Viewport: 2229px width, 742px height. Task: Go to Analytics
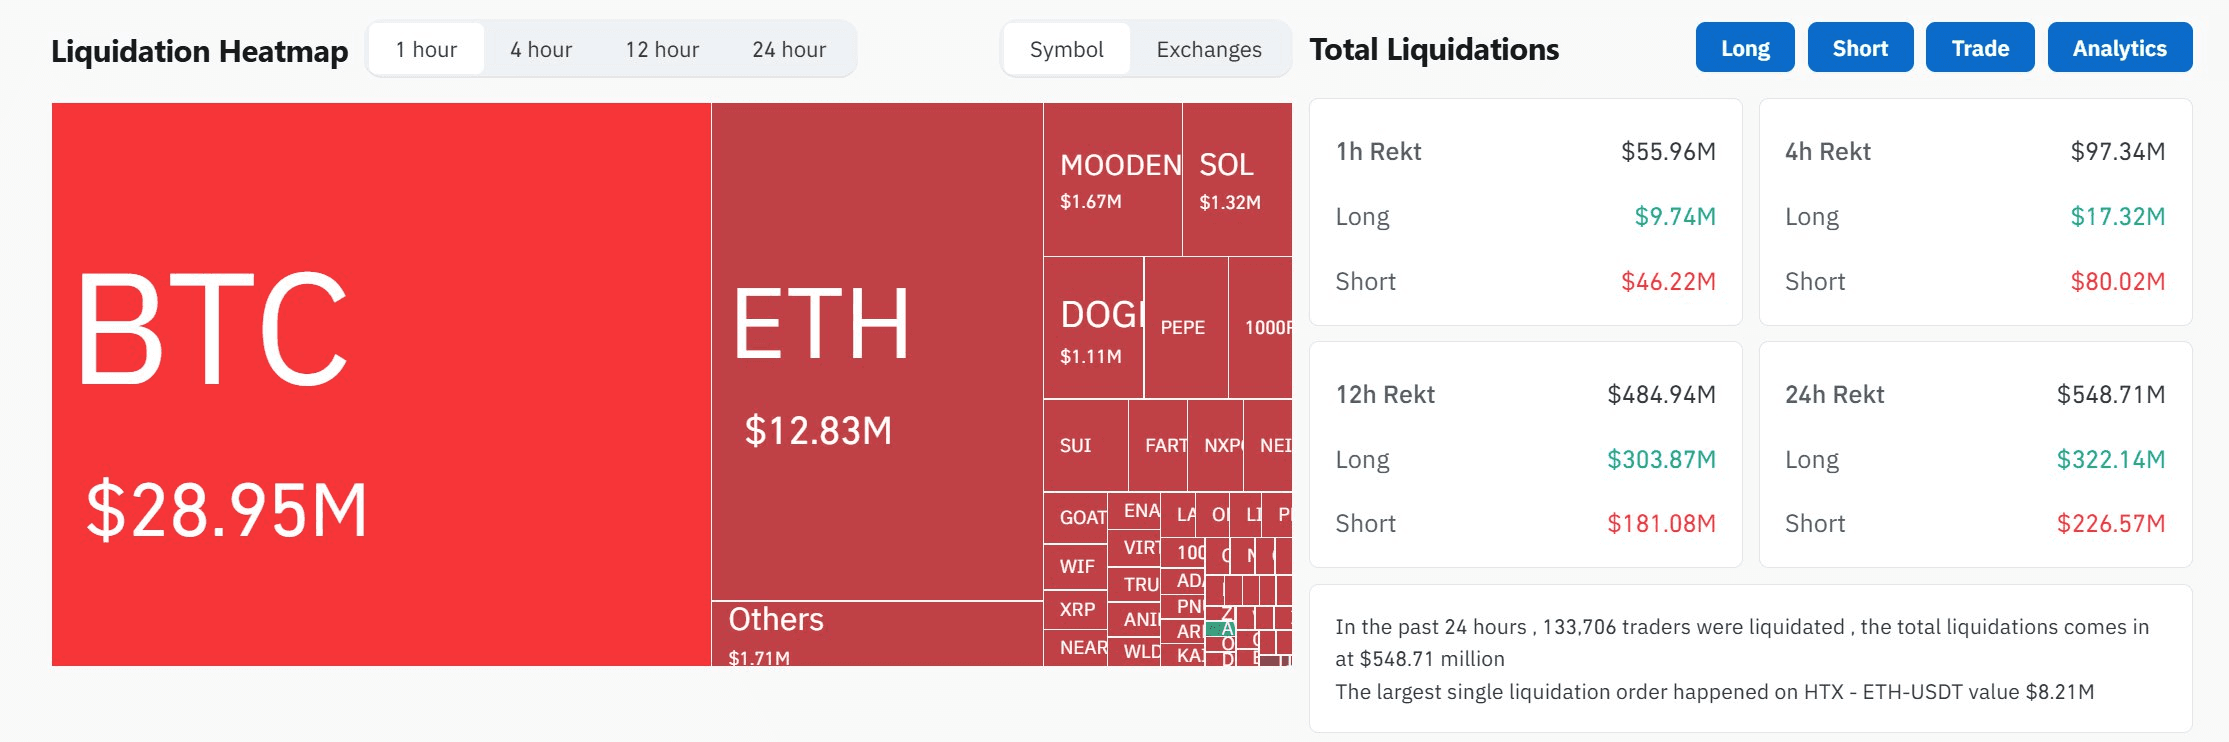(x=2119, y=48)
